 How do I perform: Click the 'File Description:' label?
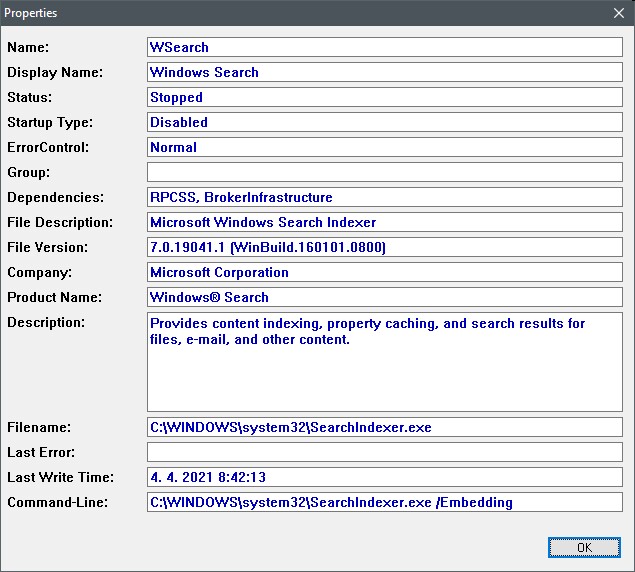pyautogui.click(x=60, y=222)
